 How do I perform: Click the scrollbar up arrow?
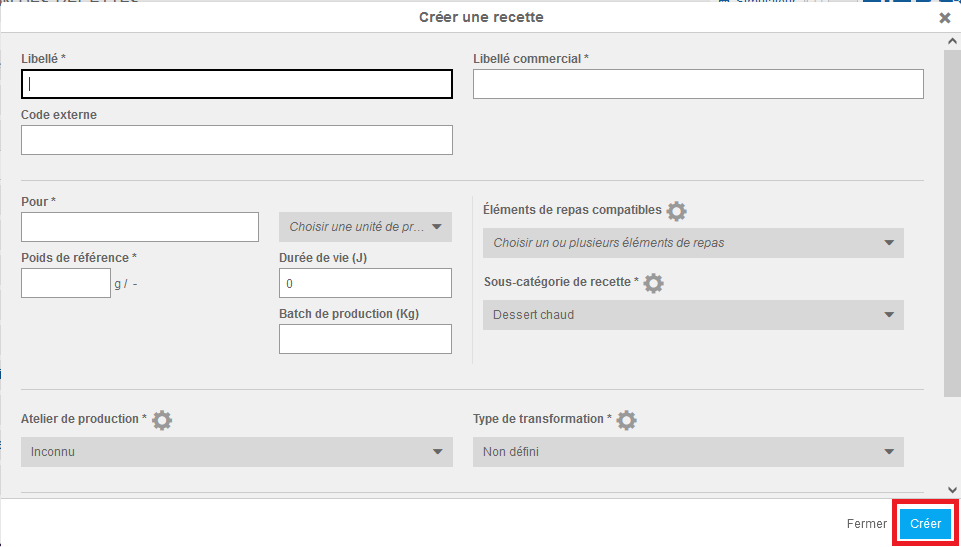pos(952,40)
